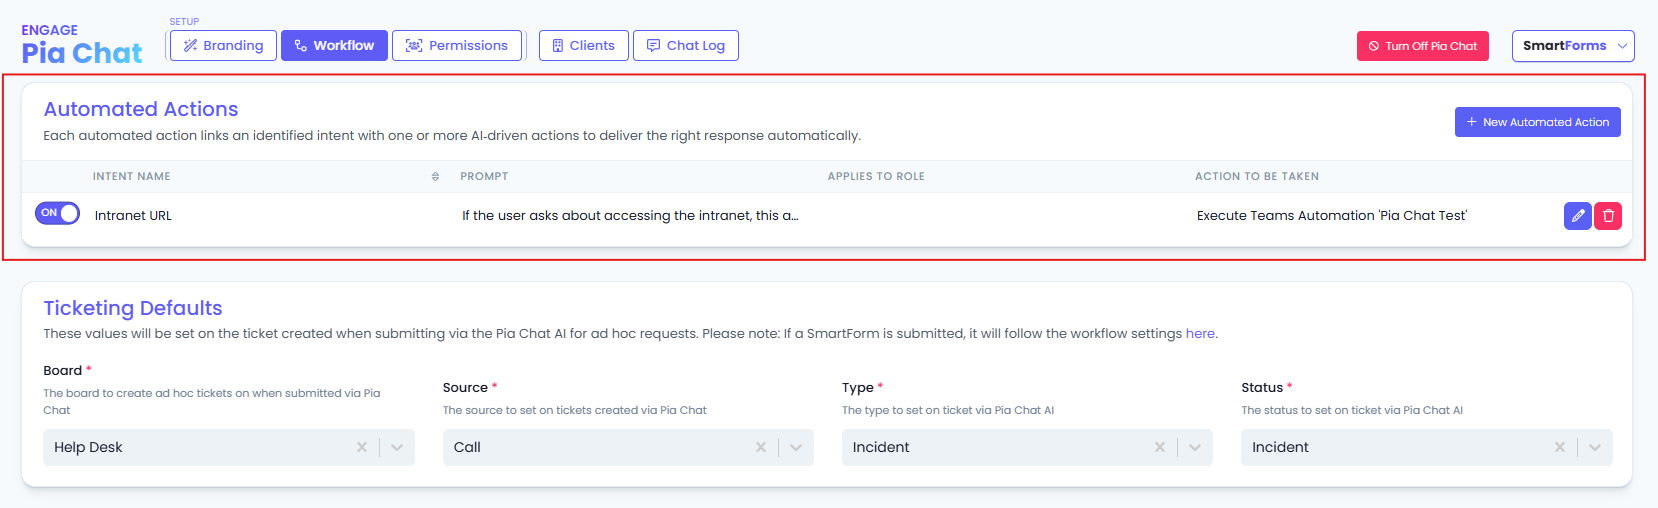1658x508 pixels.
Task: Go to the Chat Log tab
Action: 686,46
